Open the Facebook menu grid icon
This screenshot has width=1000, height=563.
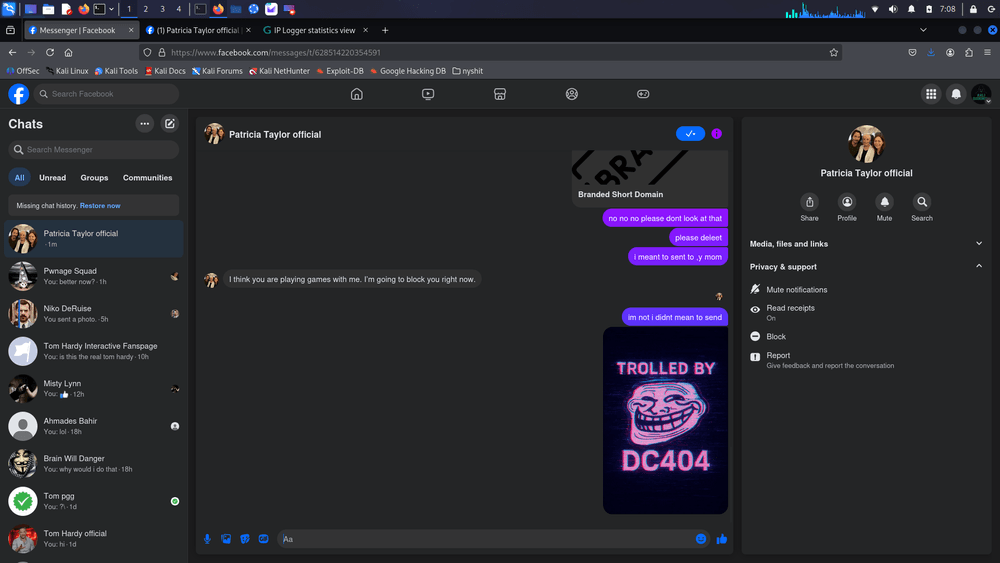click(x=931, y=94)
